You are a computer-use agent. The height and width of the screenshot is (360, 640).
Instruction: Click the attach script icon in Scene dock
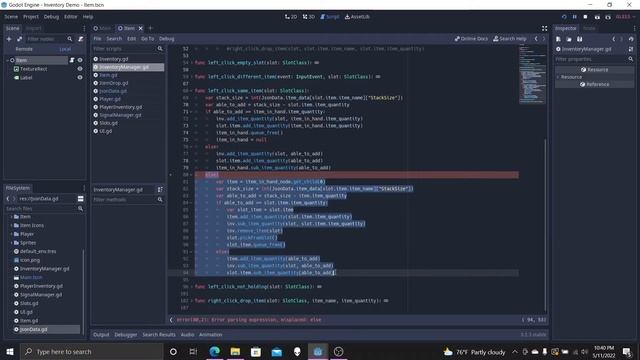point(81,39)
